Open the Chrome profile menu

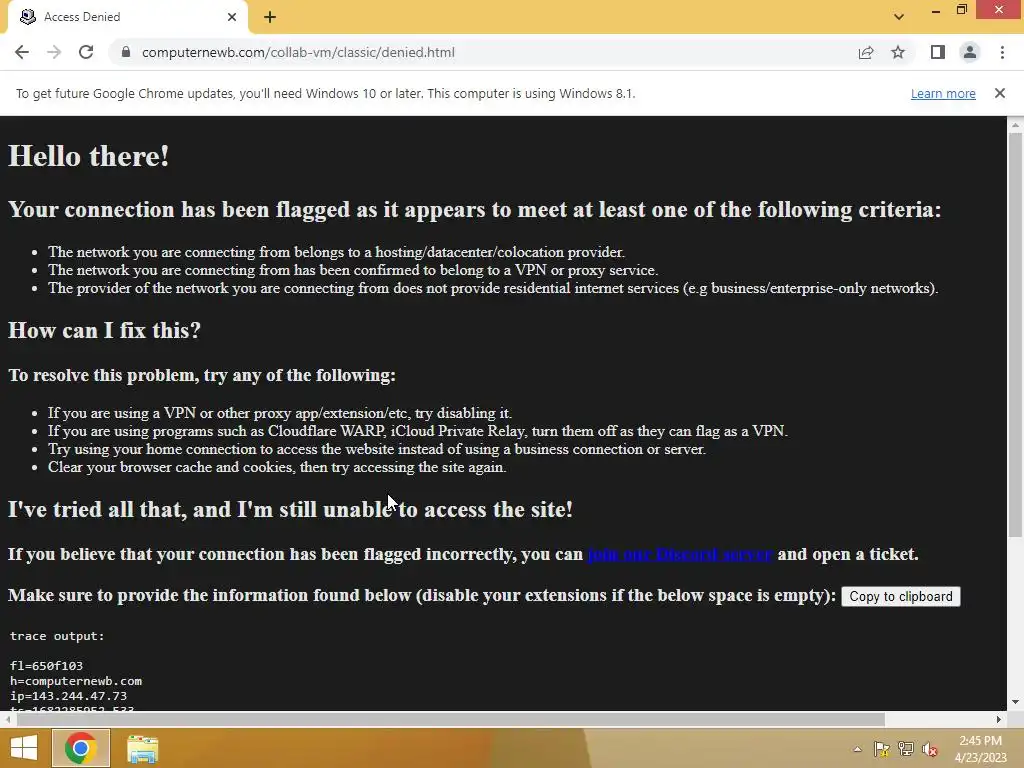pos(970,52)
